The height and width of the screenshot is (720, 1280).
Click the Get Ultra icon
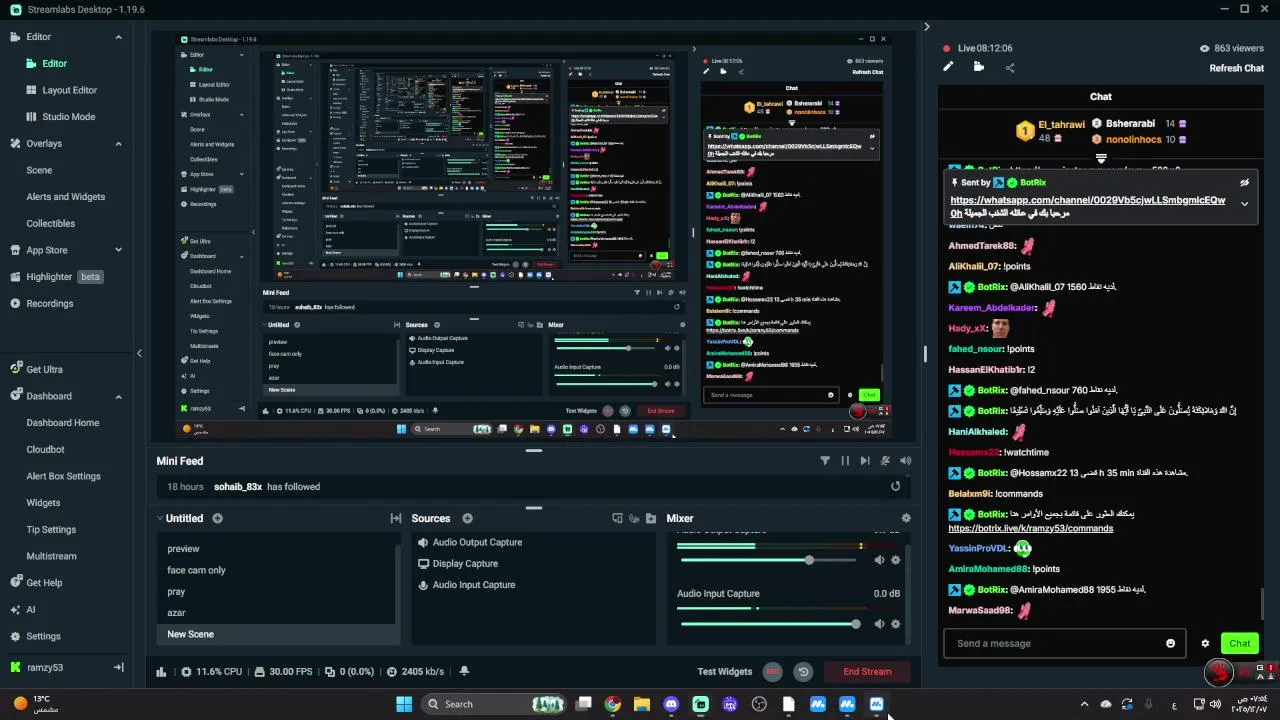point(15,369)
